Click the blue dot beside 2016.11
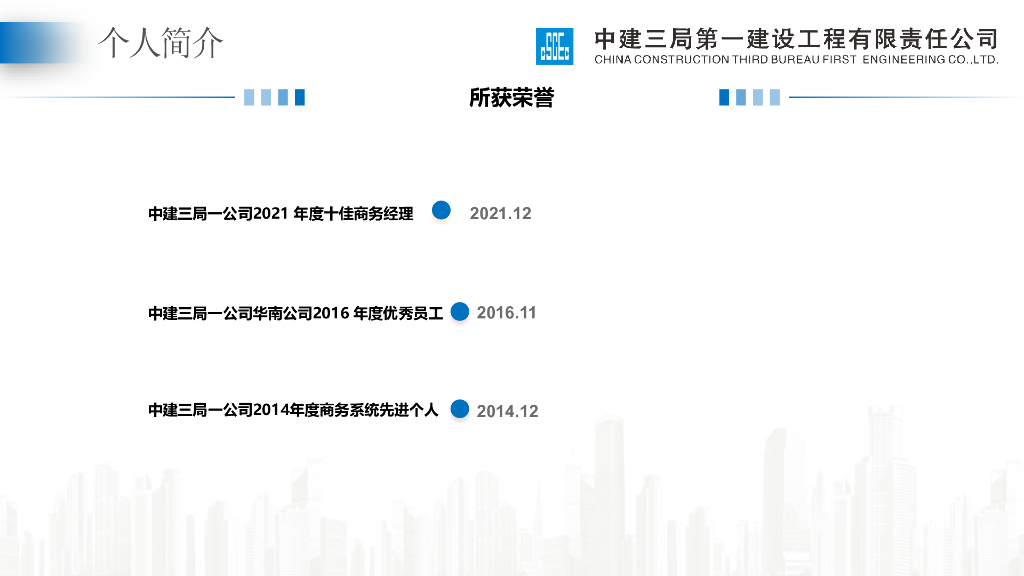Screen dimensions: 1024x576 (460, 312)
